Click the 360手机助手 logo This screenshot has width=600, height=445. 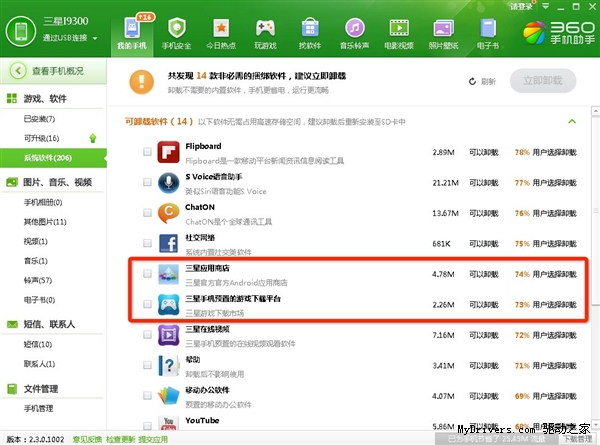pyautogui.click(x=559, y=33)
